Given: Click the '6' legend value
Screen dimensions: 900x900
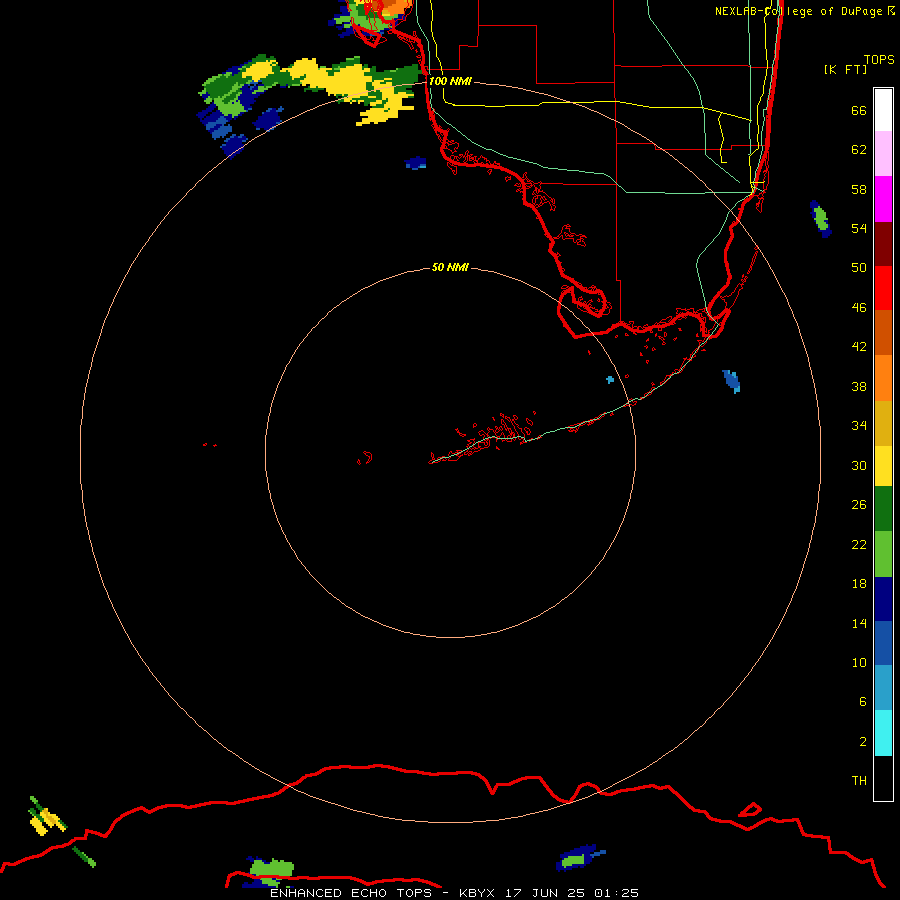Looking at the screenshot, I should point(863,701).
